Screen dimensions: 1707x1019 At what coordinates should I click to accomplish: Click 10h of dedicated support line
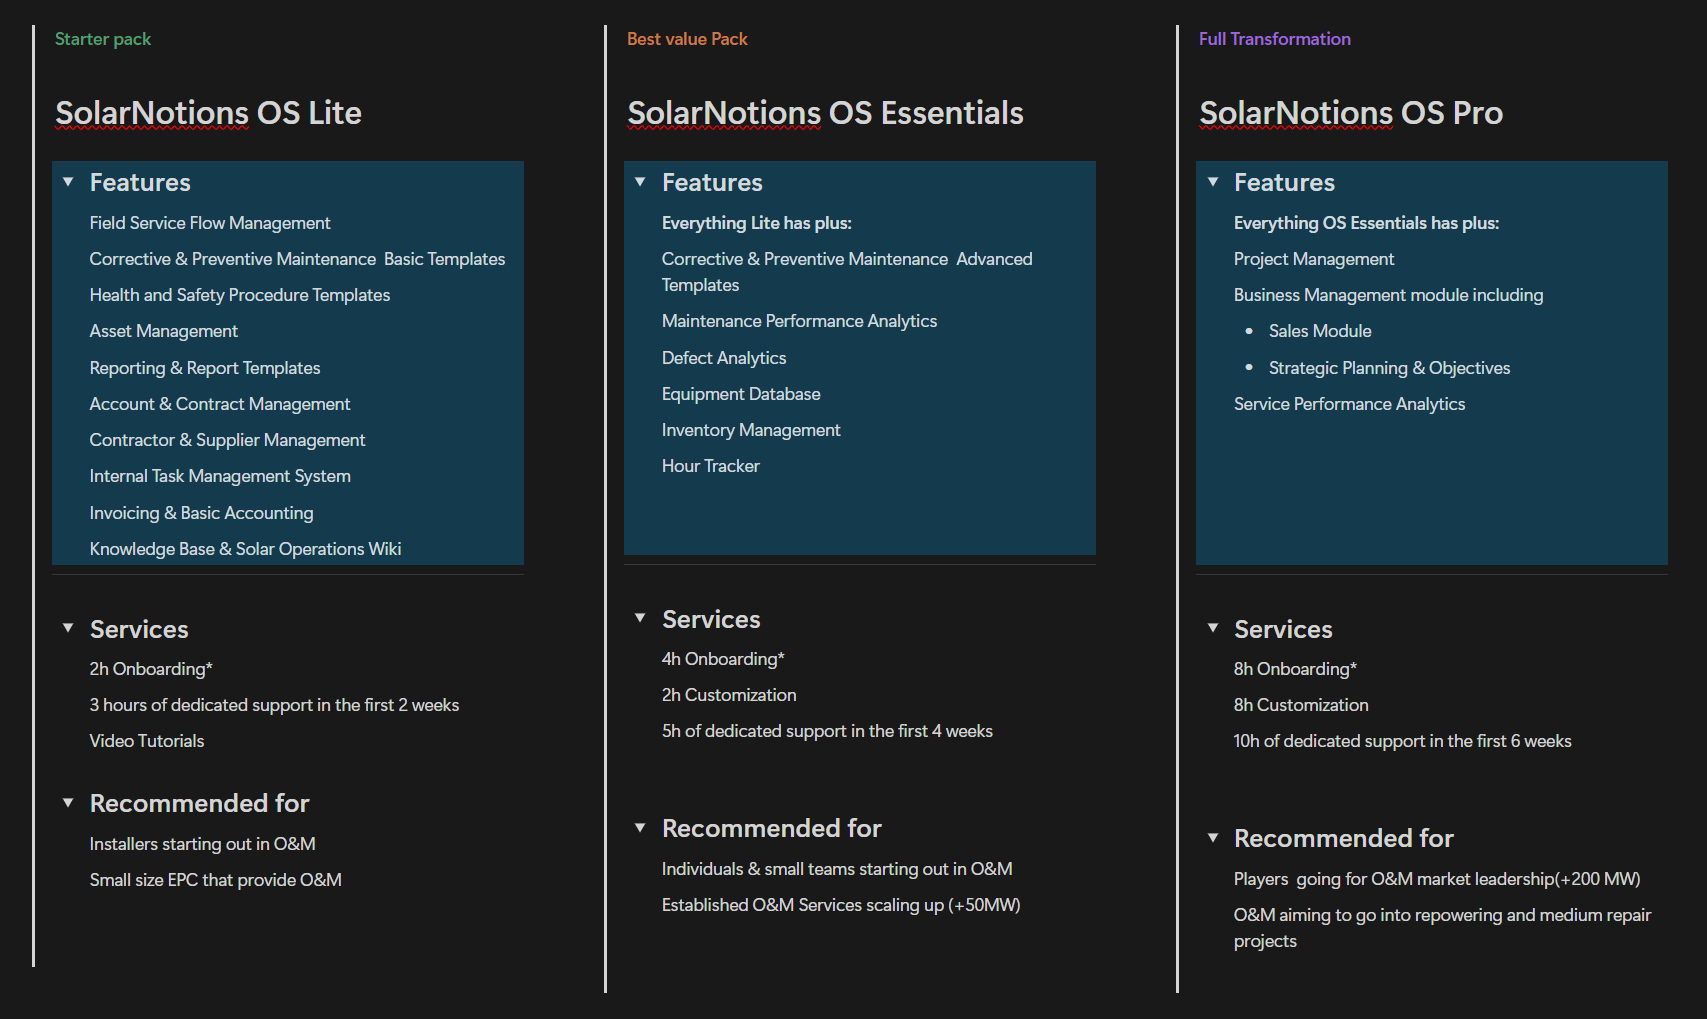[x=1402, y=741]
